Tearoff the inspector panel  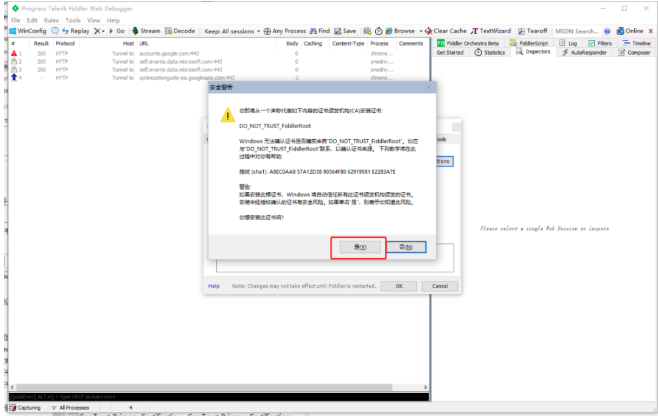pos(533,31)
